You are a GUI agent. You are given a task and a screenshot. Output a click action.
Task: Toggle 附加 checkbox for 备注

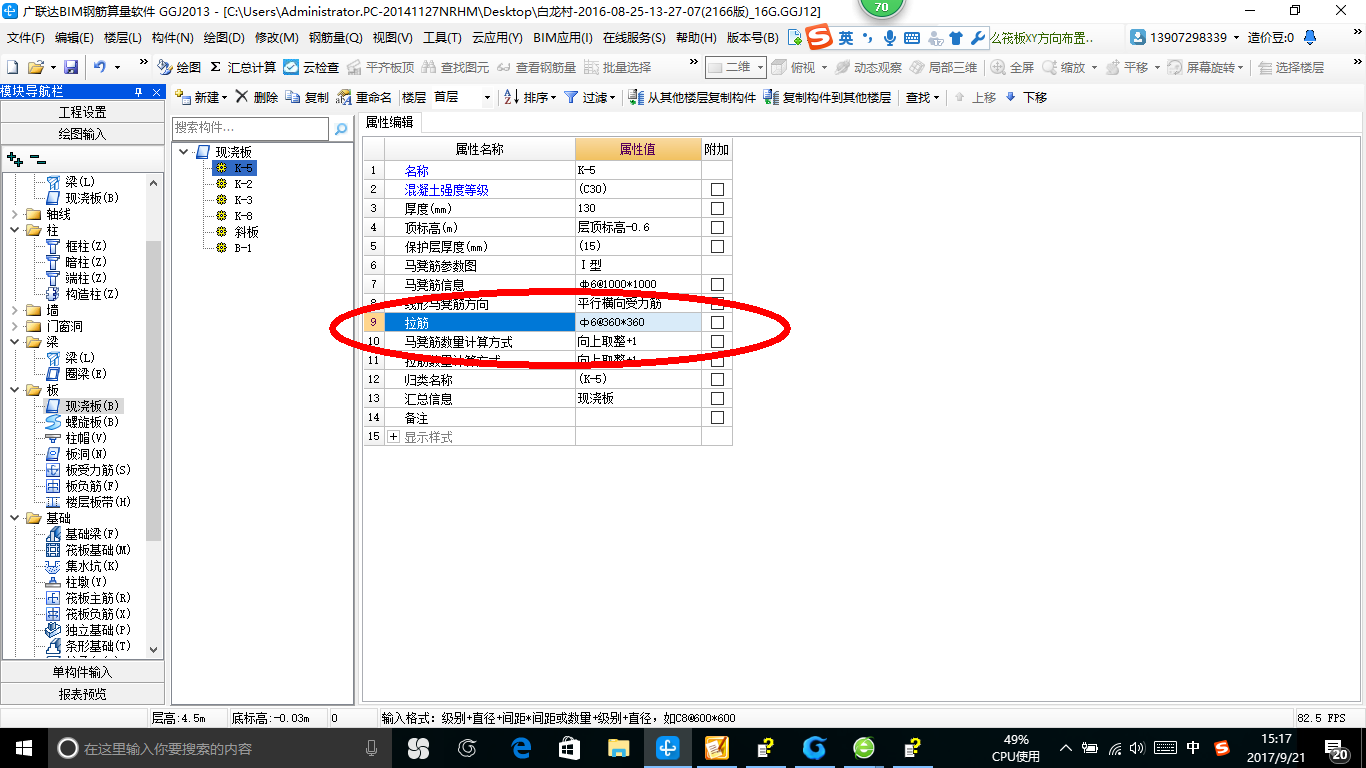coord(717,418)
